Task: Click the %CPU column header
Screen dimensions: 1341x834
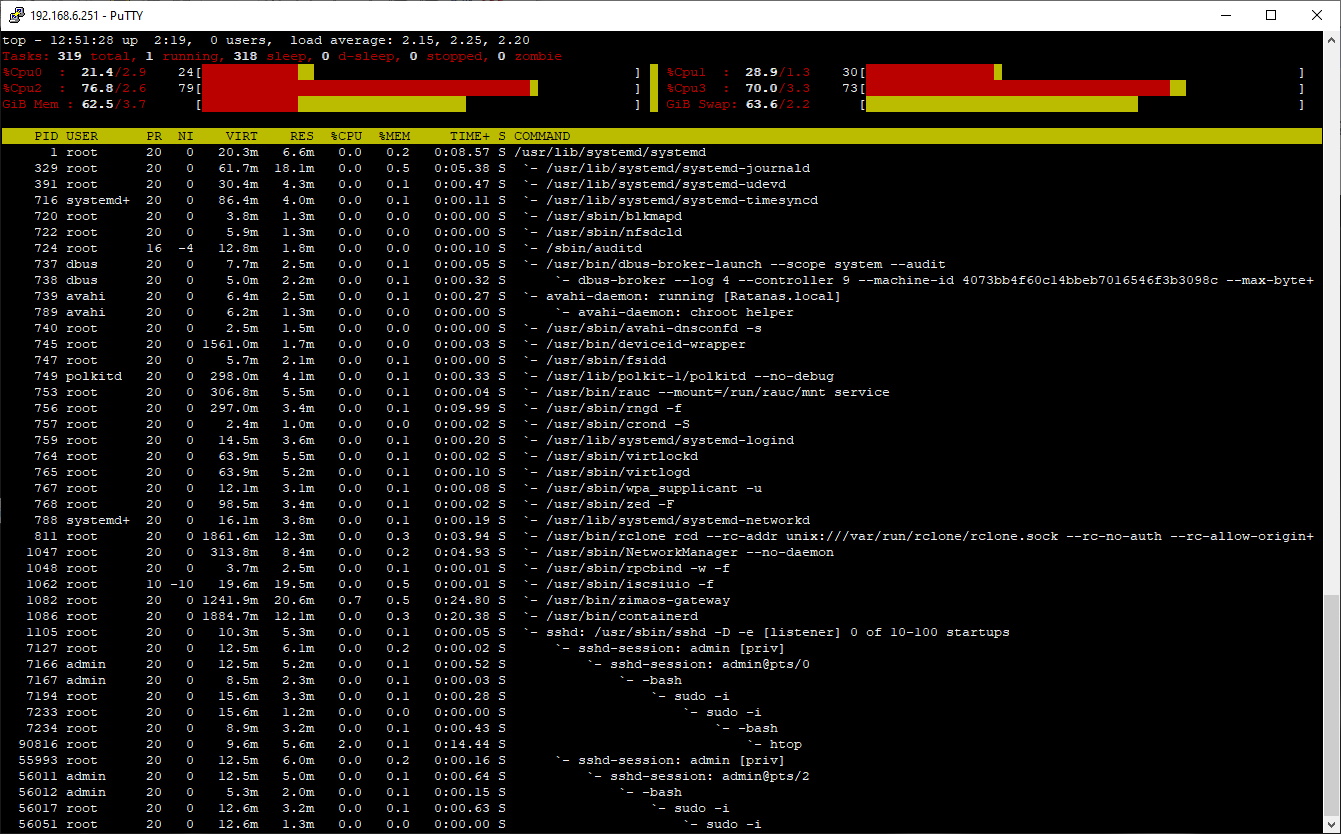Action: click(x=346, y=136)
